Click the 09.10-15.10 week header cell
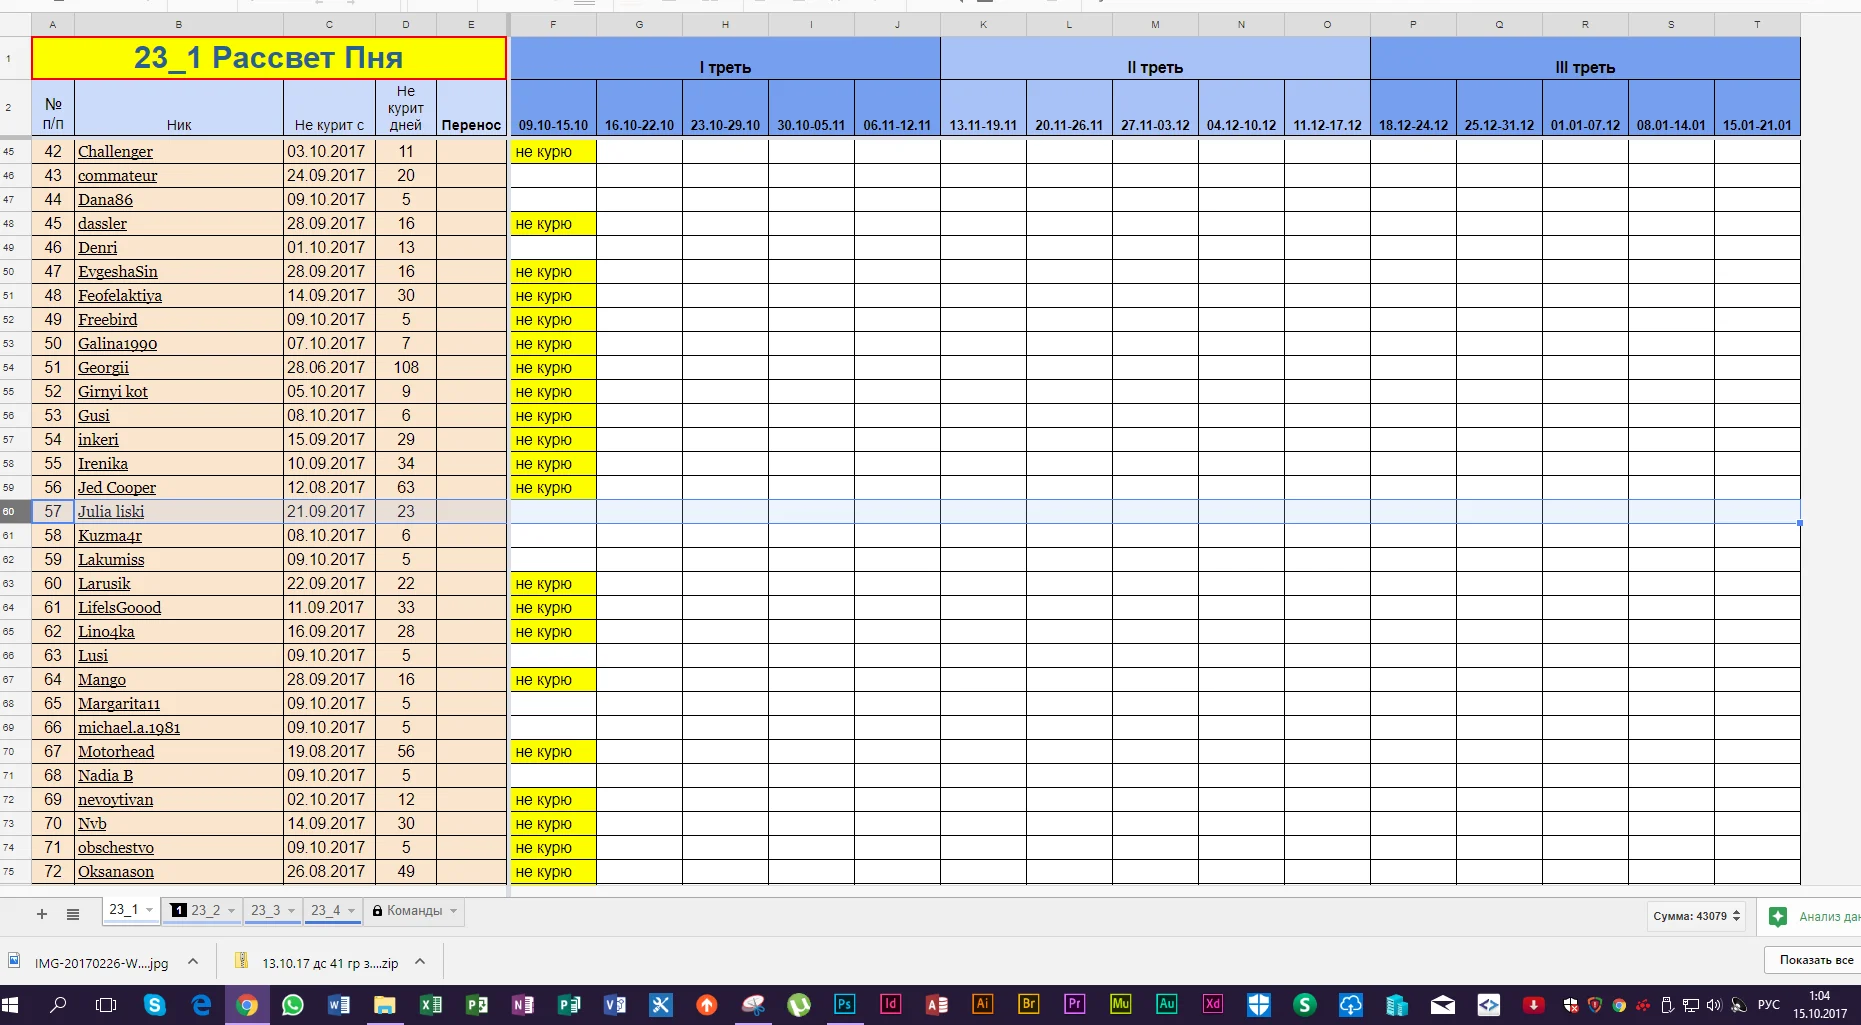Screen dimensions: 1861x1025 553,108
